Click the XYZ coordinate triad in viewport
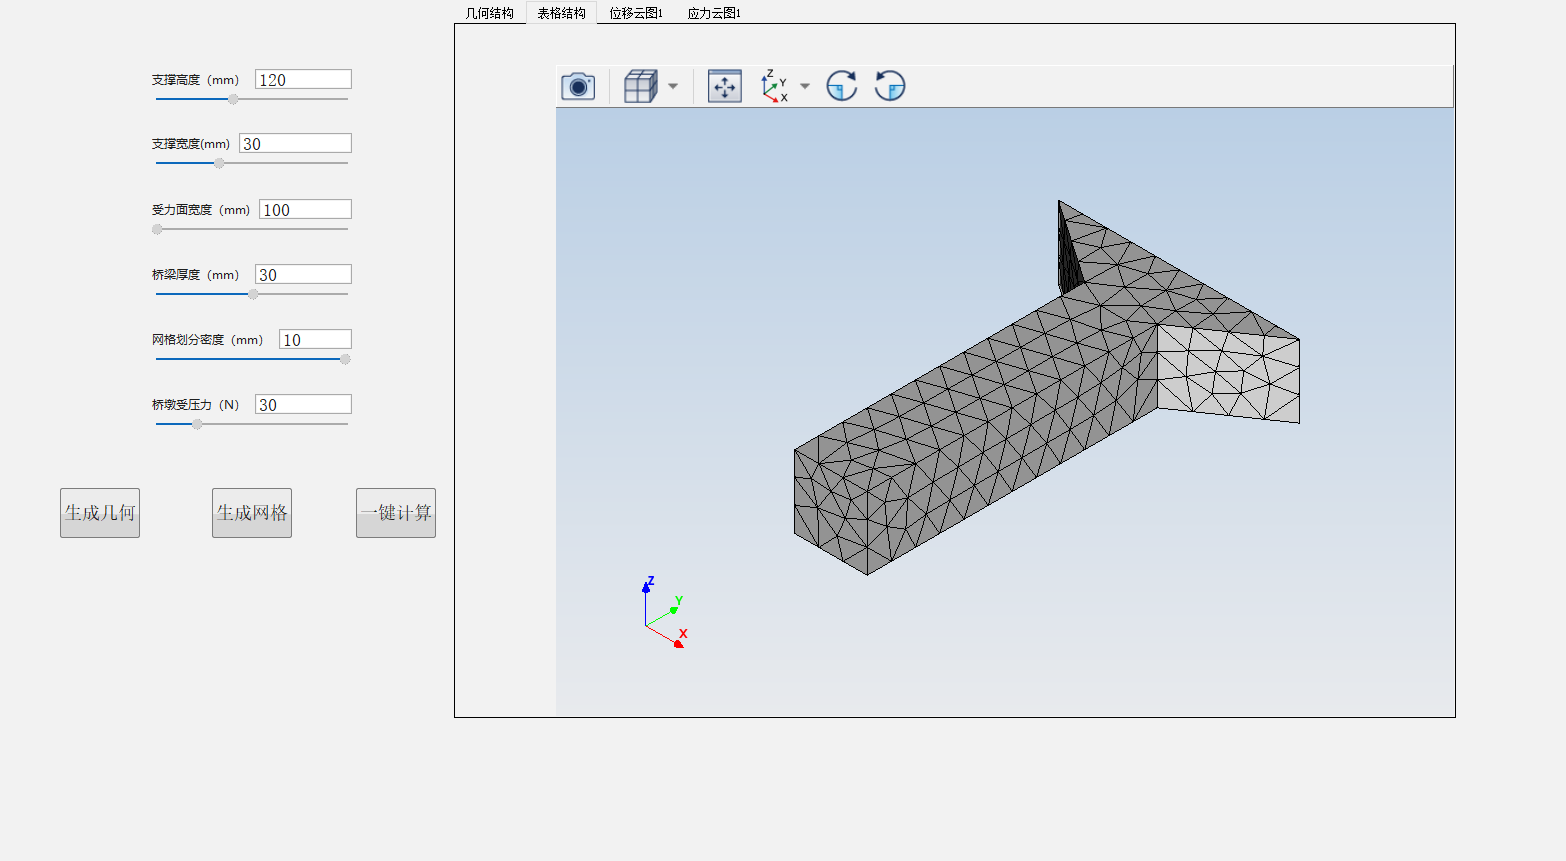 click(663, 612)
